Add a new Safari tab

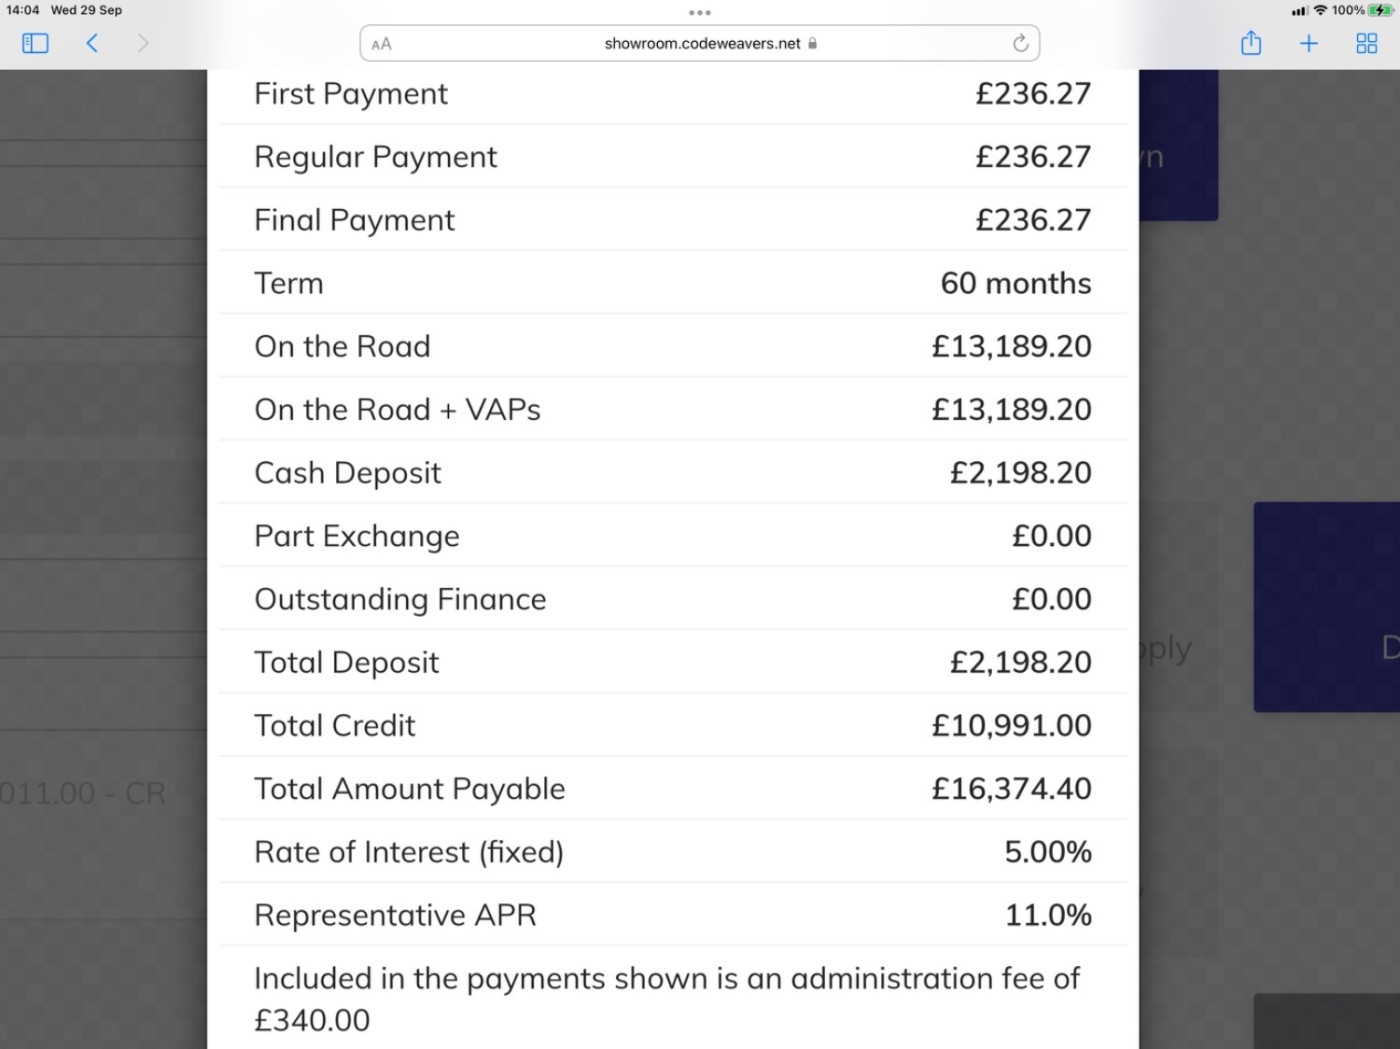[x=1309, y=43]
